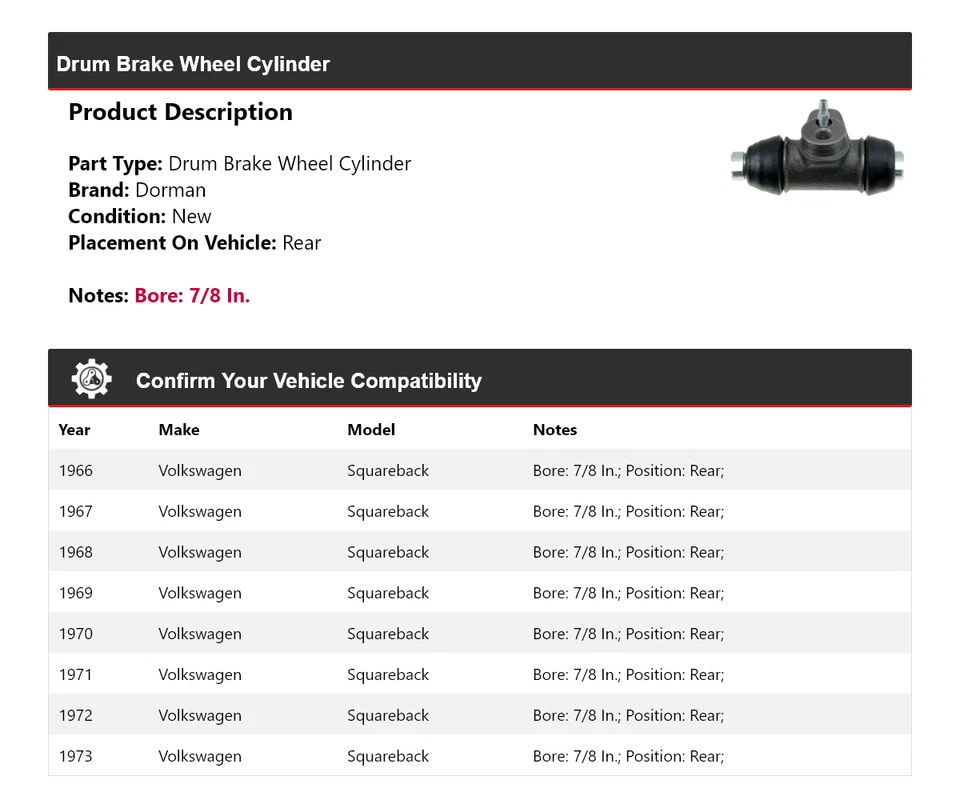Screen dimensions: 960x808
Task: Click the red Bore: 7/8 In. note
Action: pos(192,296)
